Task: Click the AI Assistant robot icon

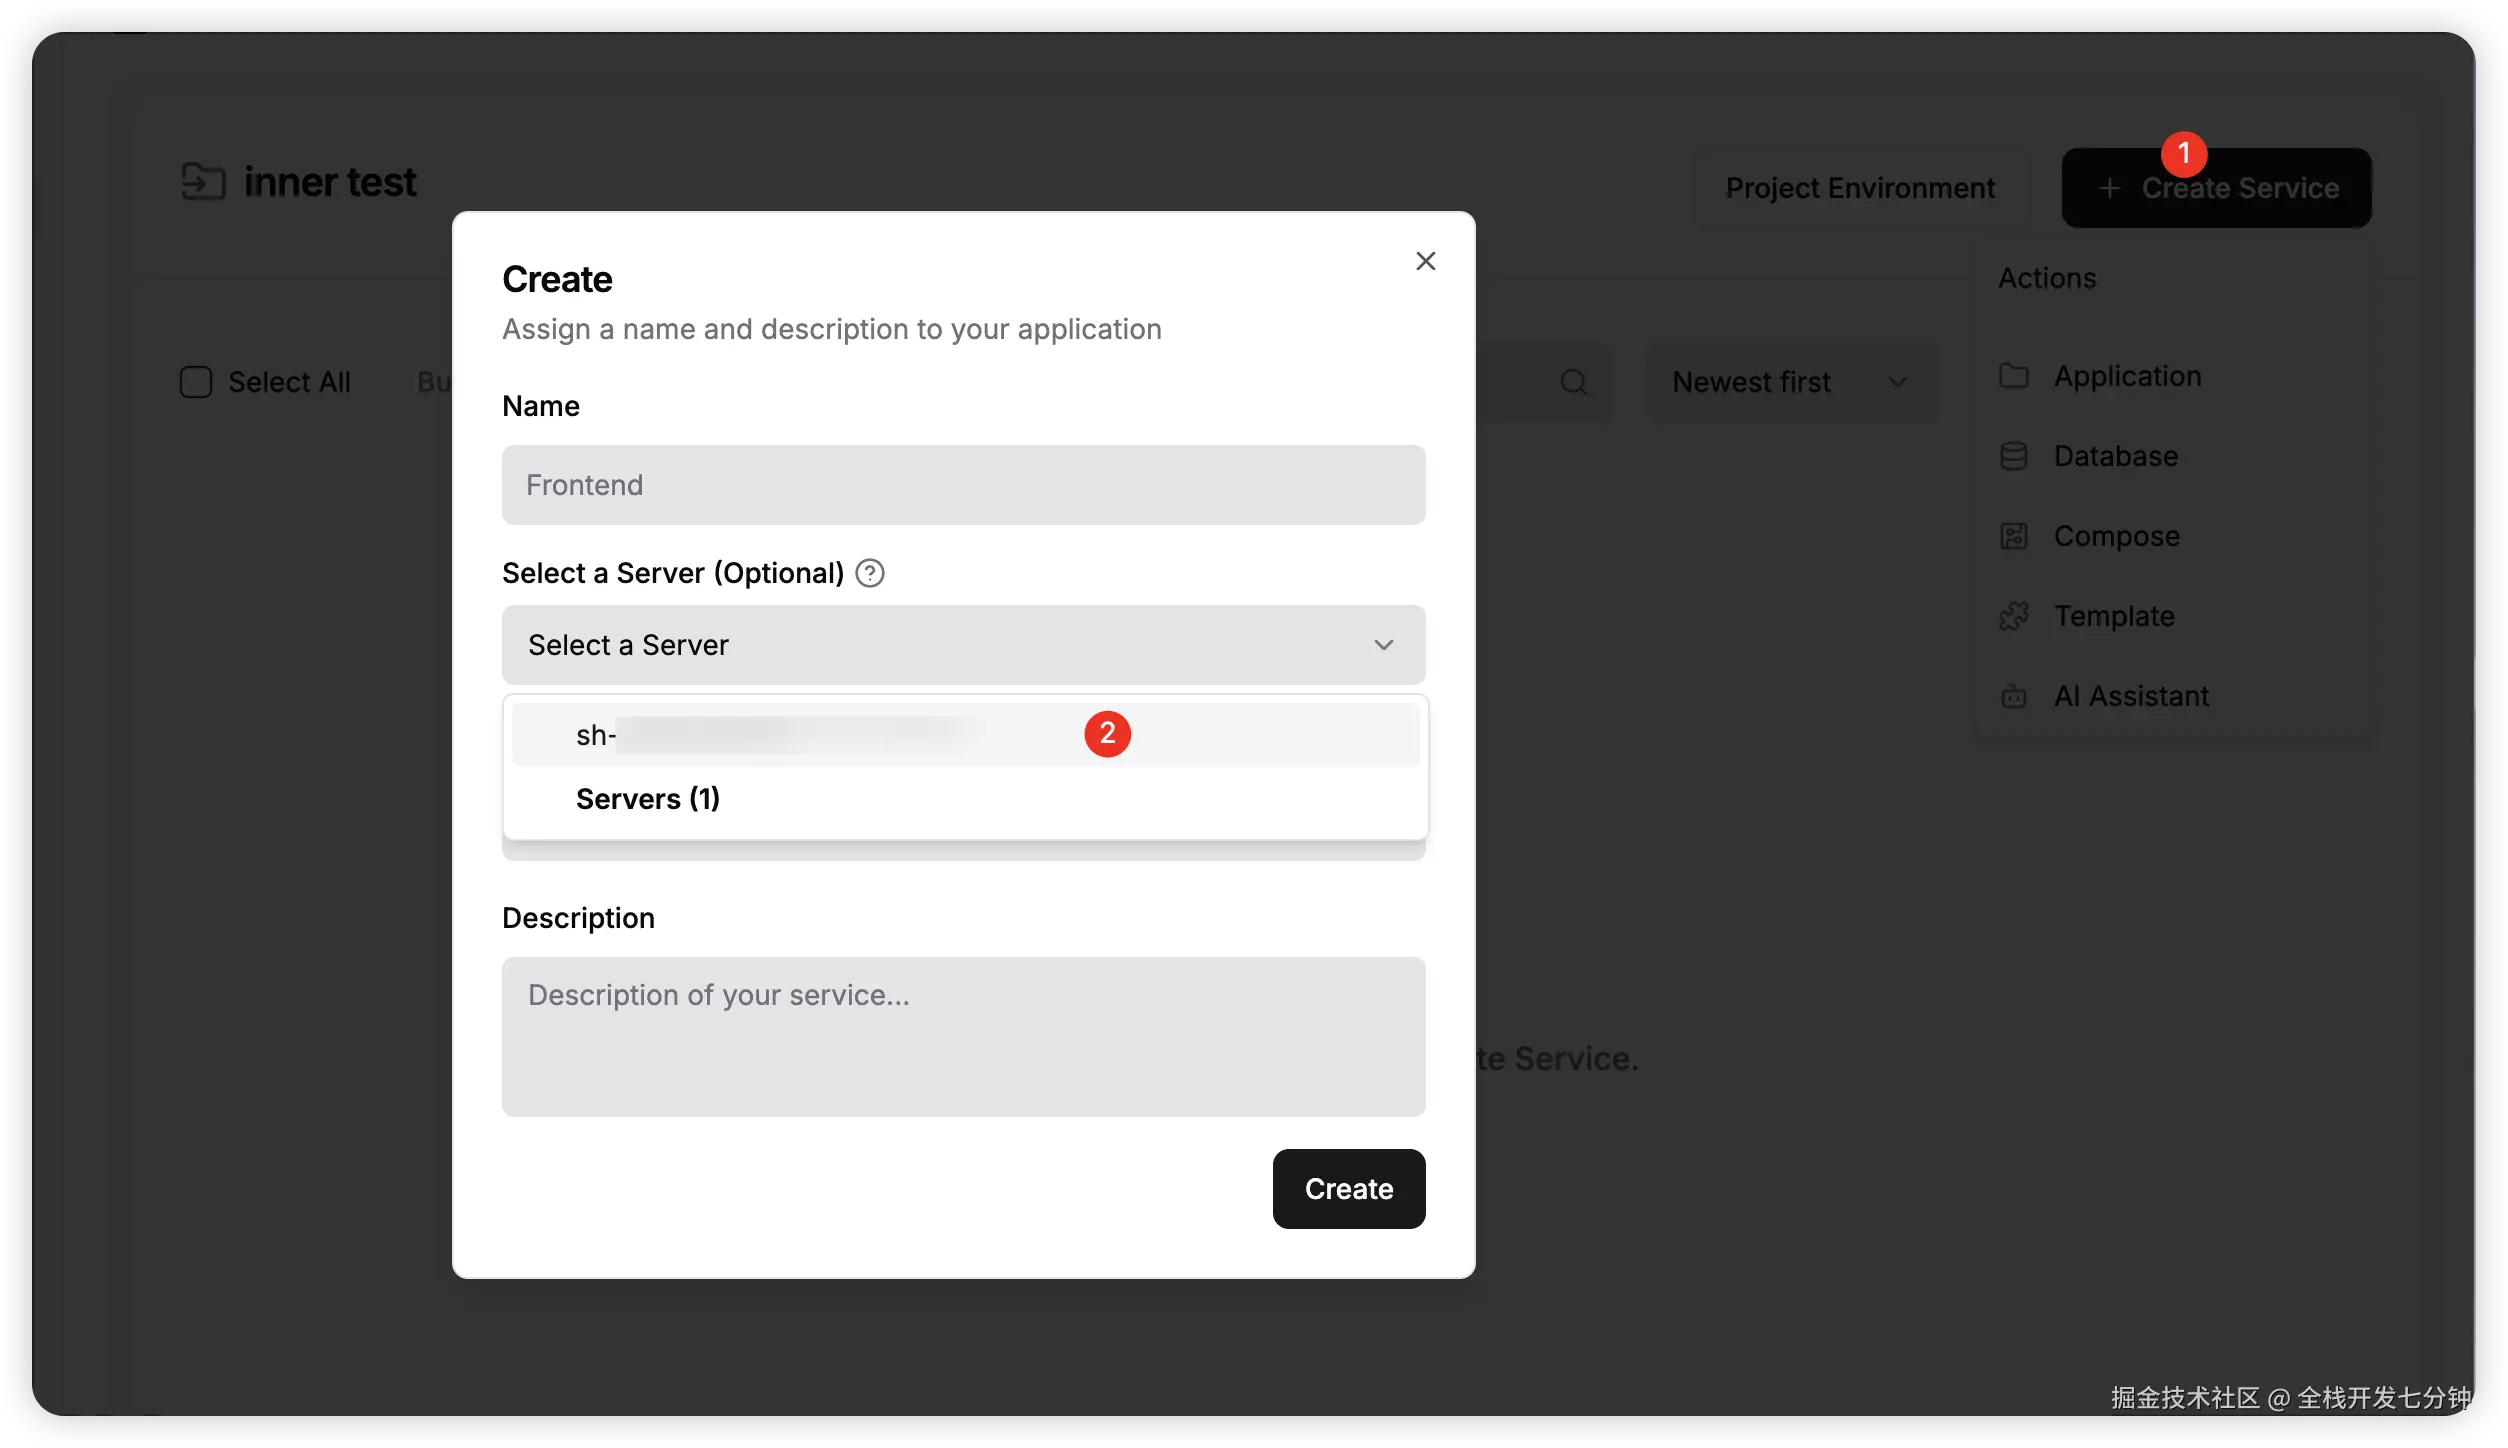Action: pos(2013,696)
